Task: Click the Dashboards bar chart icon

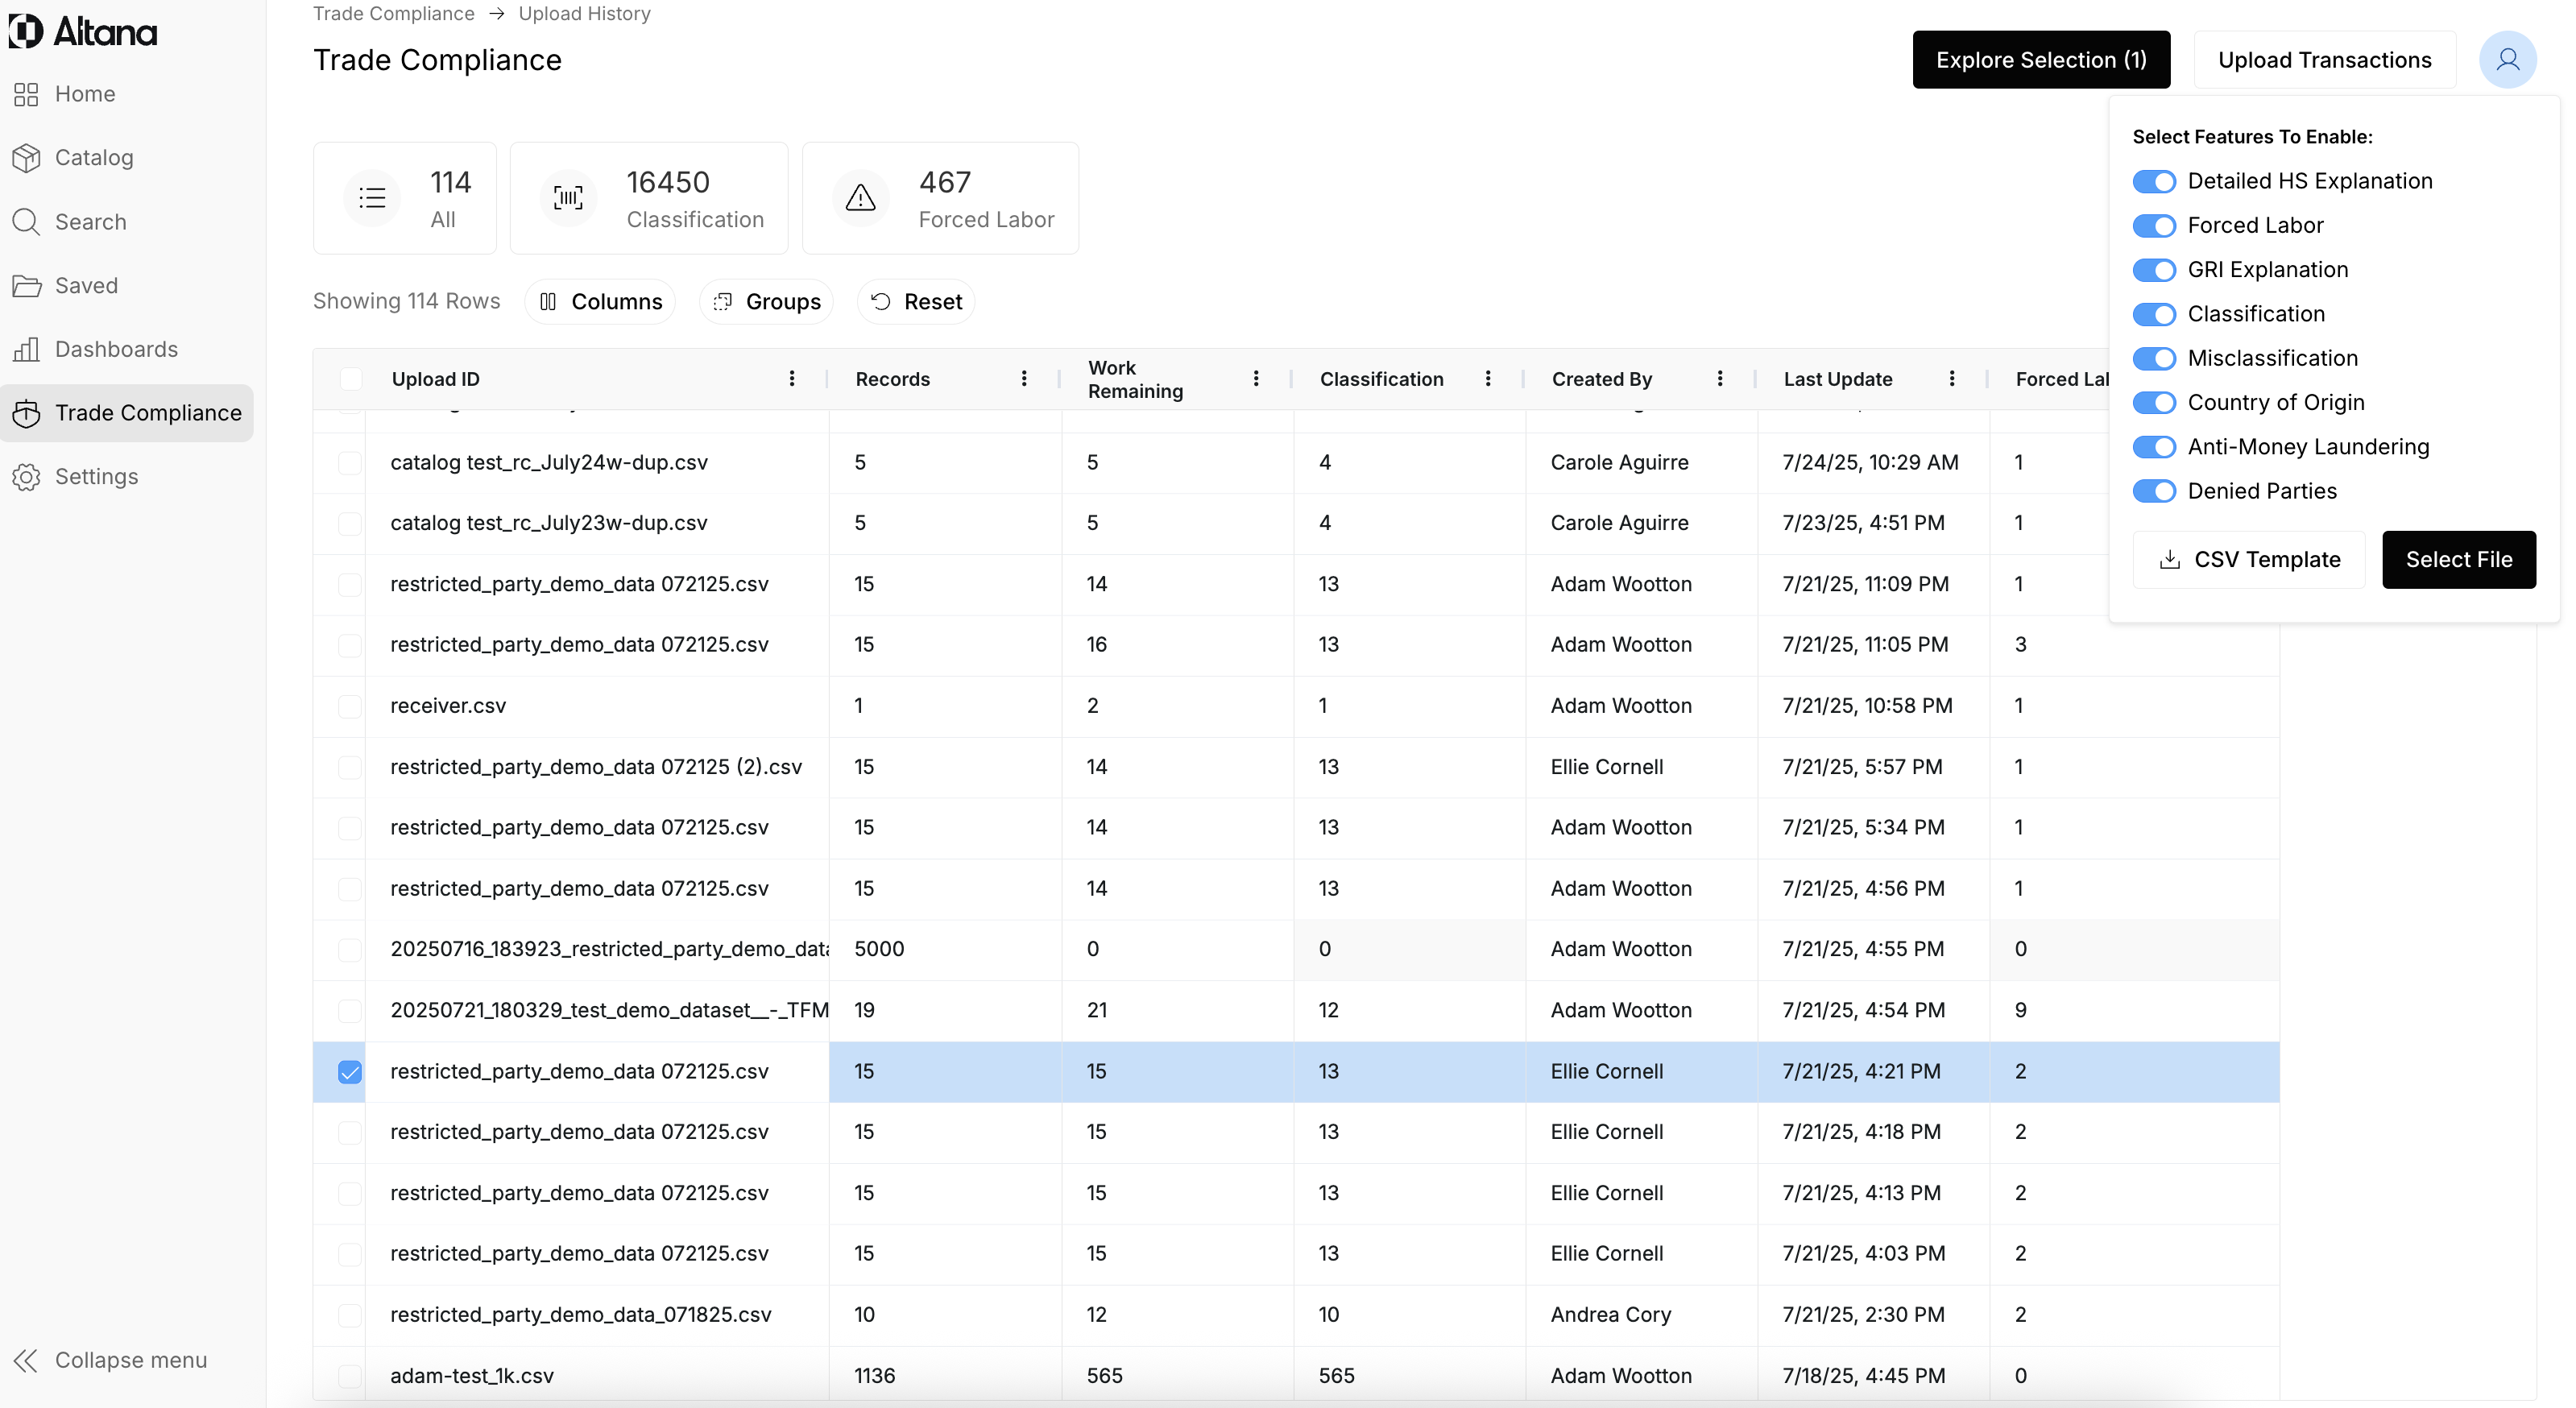Action: point(27,349)
